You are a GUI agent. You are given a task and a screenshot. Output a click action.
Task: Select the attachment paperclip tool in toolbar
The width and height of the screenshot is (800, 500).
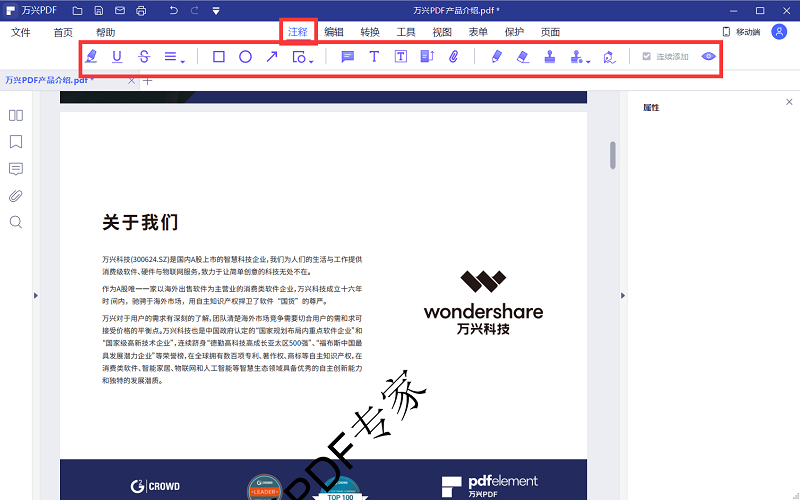point(453,57)
